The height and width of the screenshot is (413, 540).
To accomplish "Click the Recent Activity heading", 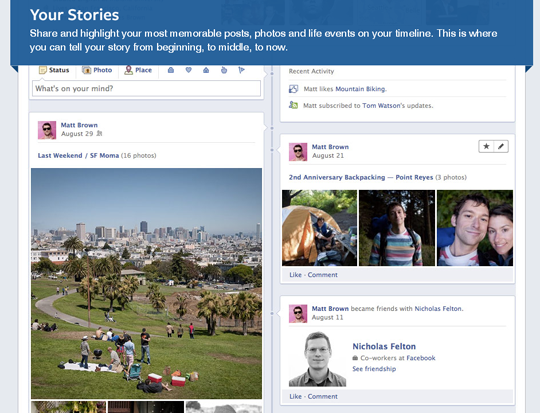I will pos(311,71).
